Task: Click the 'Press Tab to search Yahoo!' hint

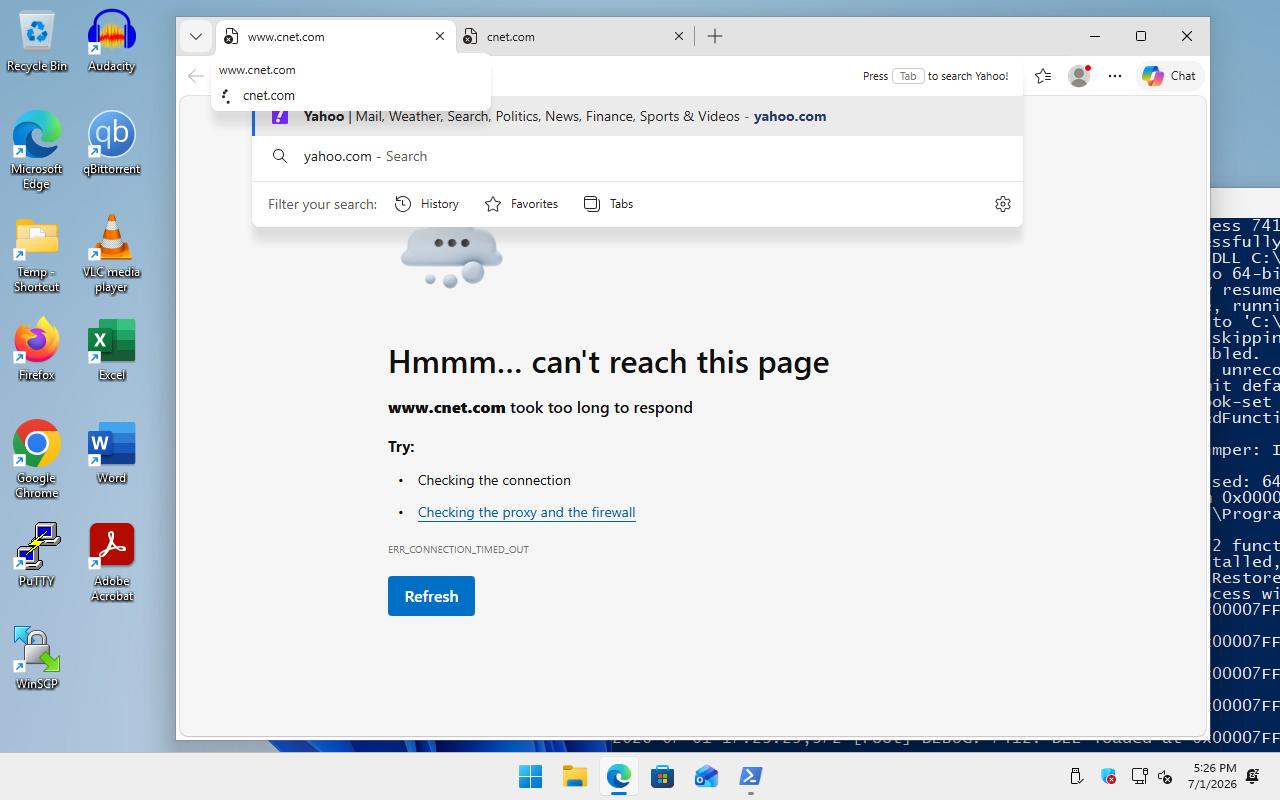Action: pos(935,76)
